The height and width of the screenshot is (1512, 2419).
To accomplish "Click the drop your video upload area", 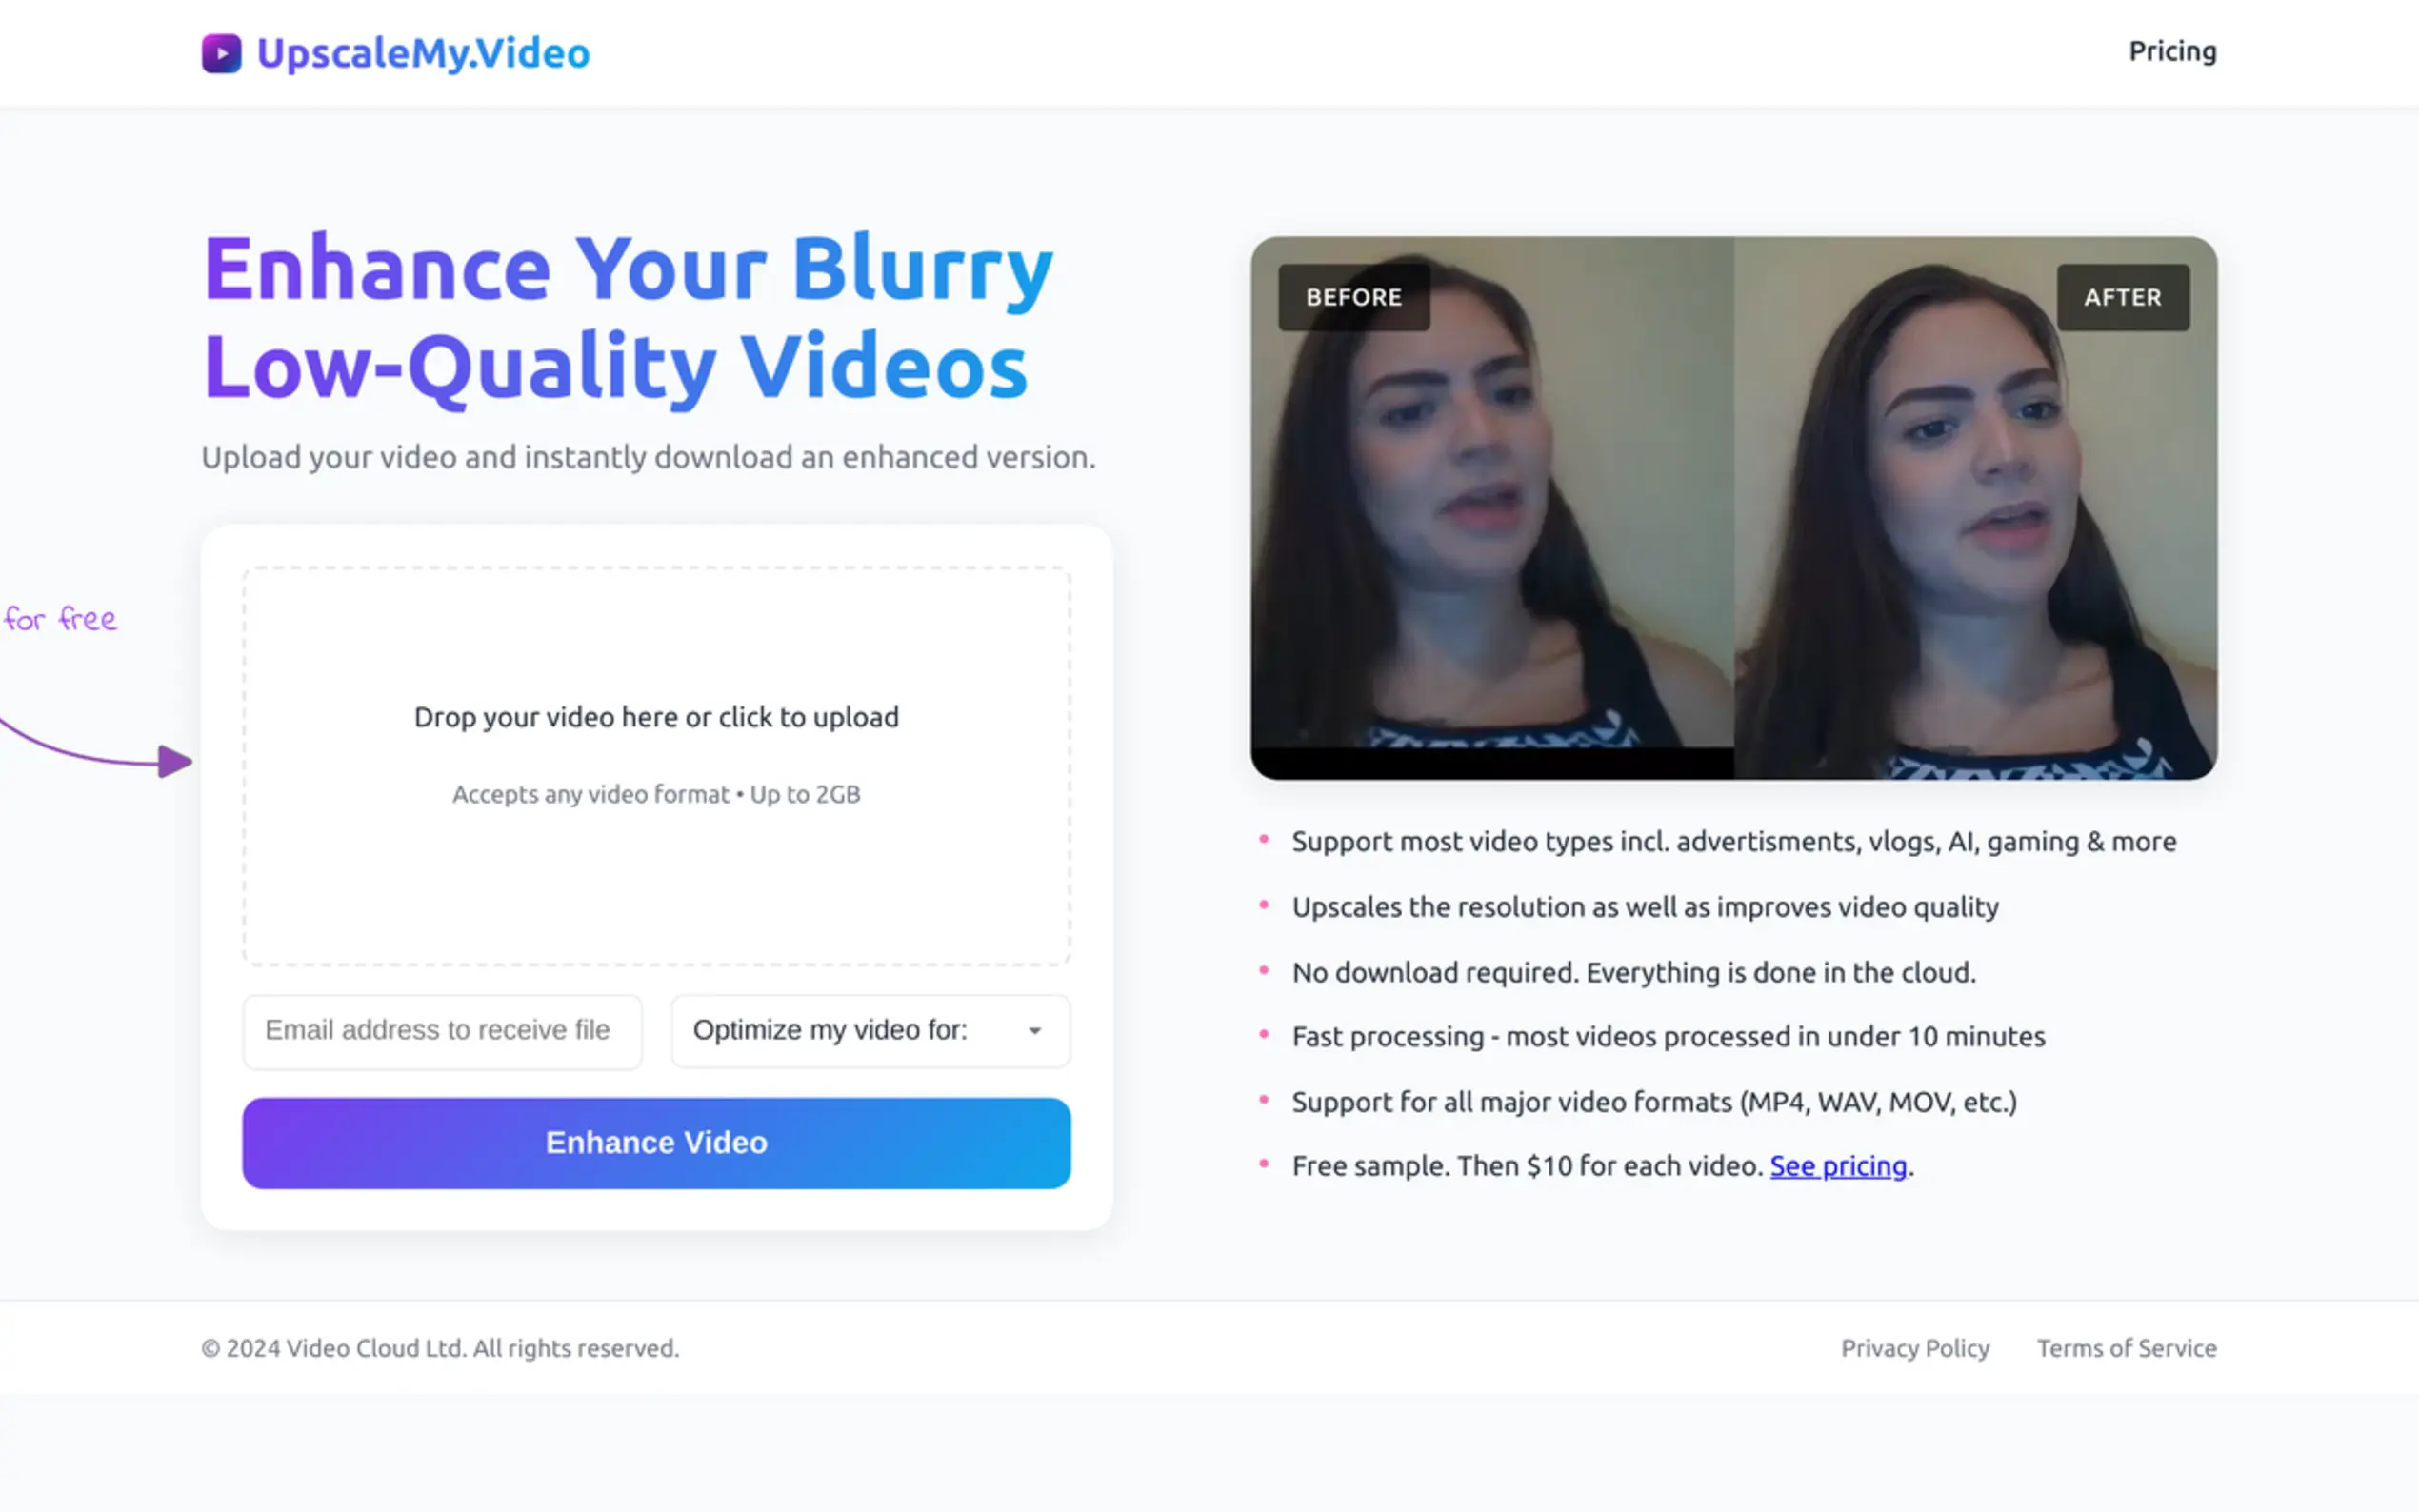I will 656,766.
